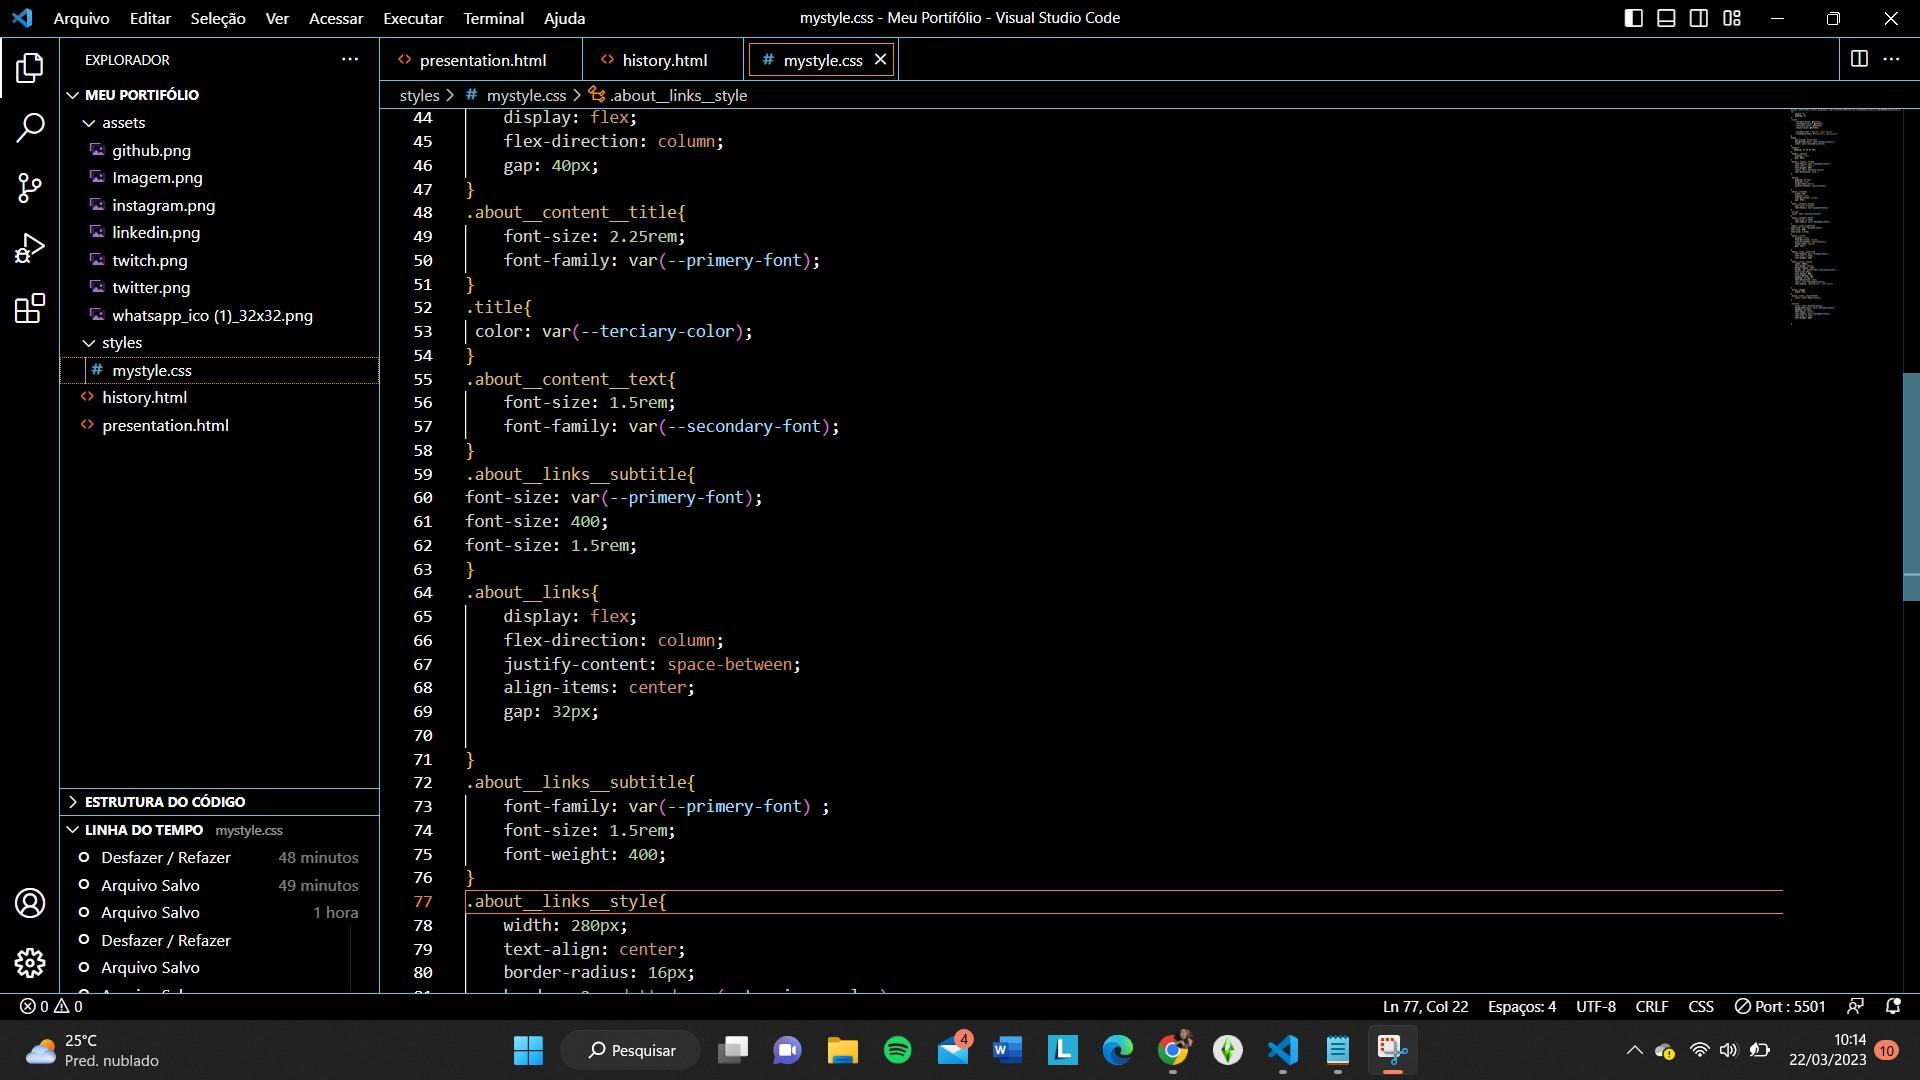Click mystyle.css breadcrumb segment
Image resolution: width=1920 pixels, height=1080 pixels.
[516, 95]
